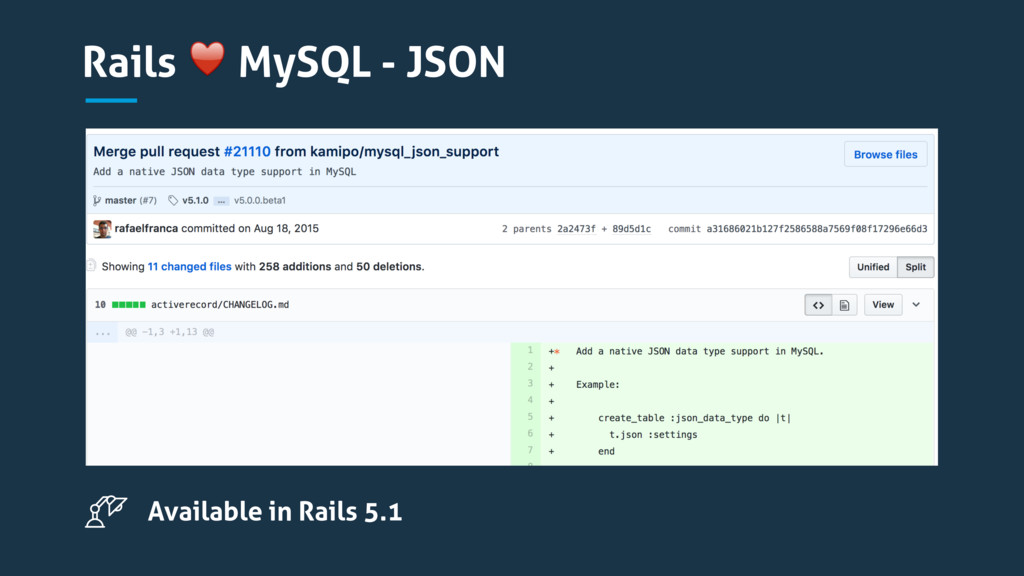The image size is (1024, 576).
Task: Click diff line number 5
Action: [x=530, y=417]
